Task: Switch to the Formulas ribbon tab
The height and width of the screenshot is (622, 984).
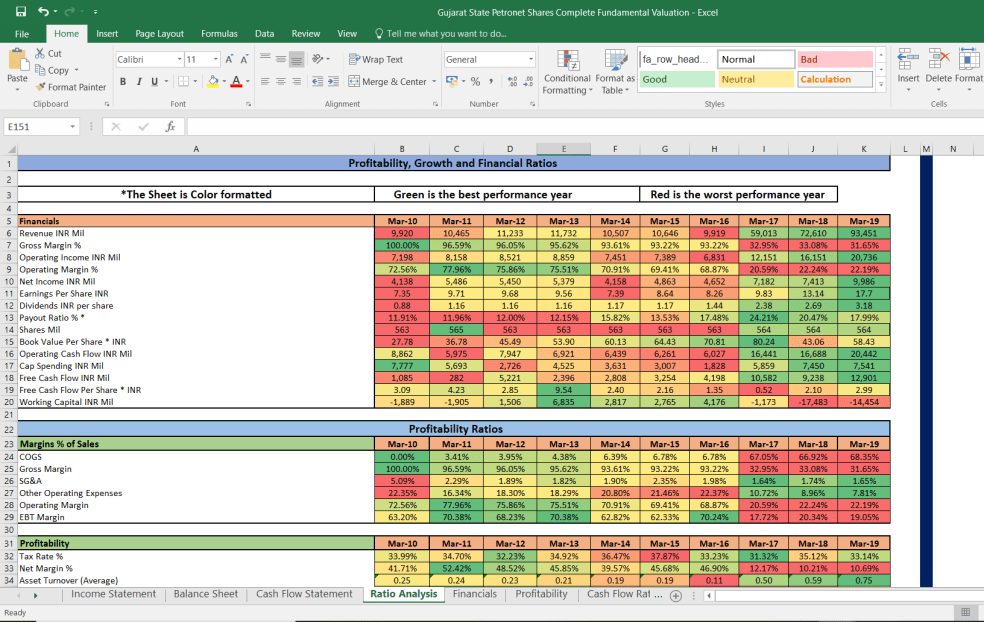Action: 219,32
